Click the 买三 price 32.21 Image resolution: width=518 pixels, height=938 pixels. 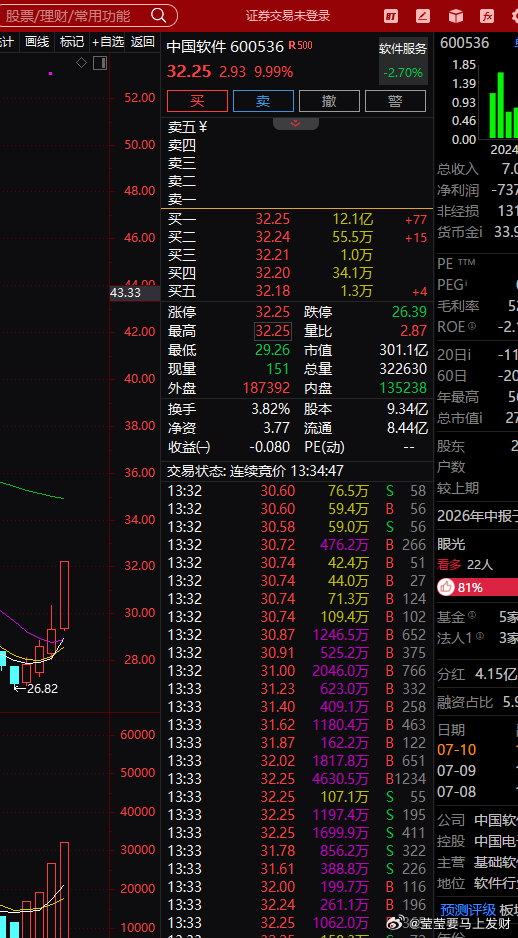tap(272, 255)
